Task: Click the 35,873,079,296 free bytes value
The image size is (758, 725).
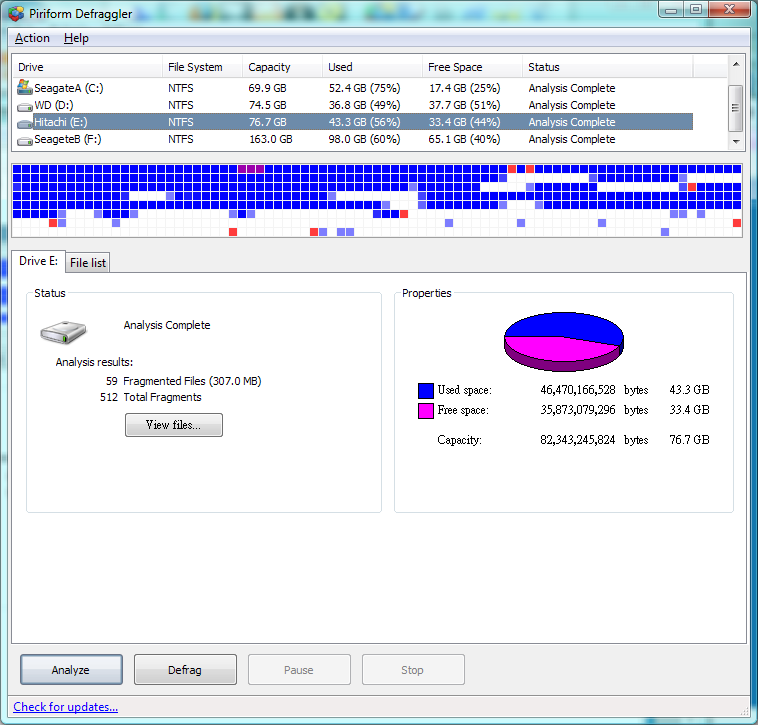Action: [x=578, y=410]
